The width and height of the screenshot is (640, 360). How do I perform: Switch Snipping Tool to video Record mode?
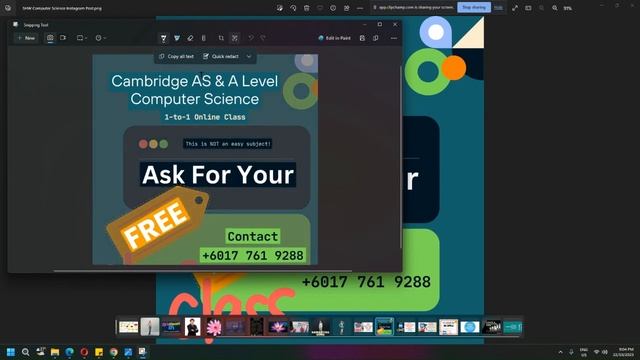click(63, 38)
